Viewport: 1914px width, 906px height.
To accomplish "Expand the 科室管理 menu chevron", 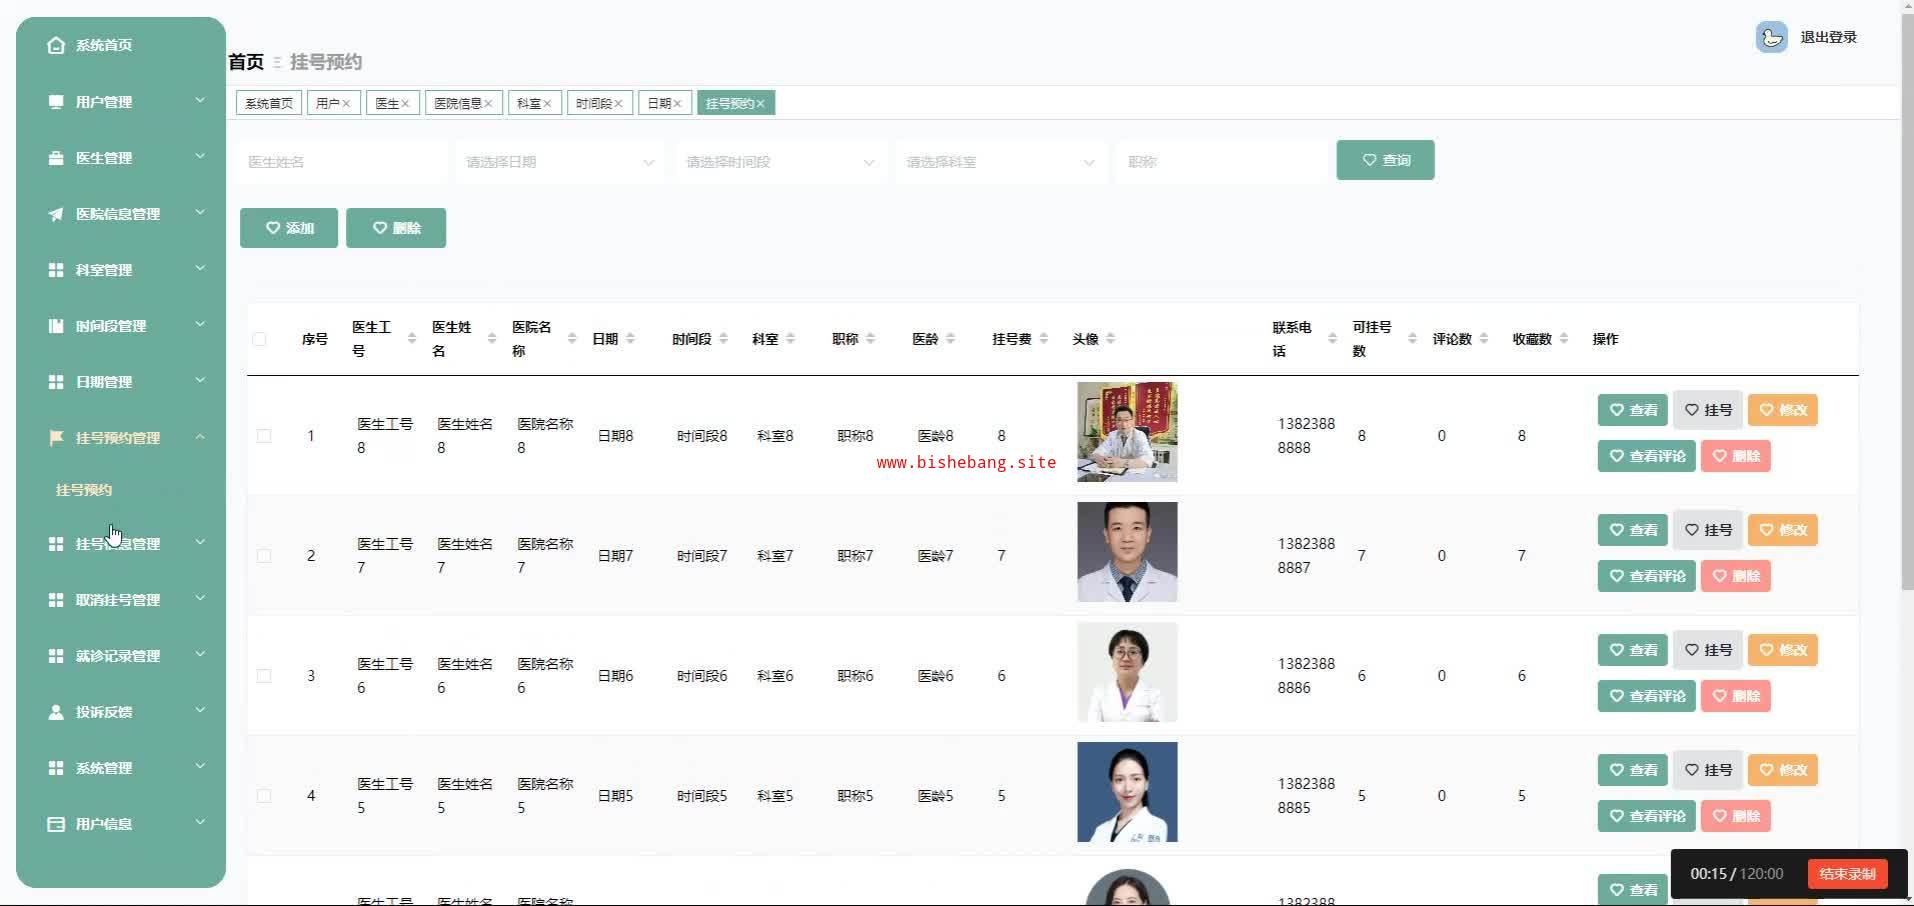I will [x=200, y=269].
